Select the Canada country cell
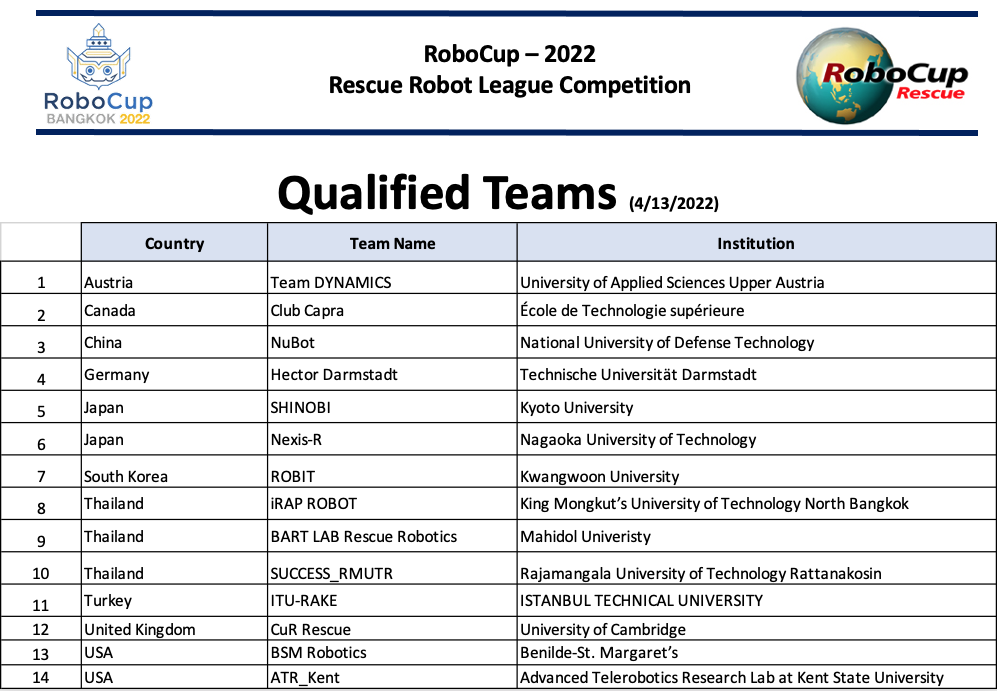The width and height of the screenshot is (997, 691). pyautogui.click(x=174, y=310)
